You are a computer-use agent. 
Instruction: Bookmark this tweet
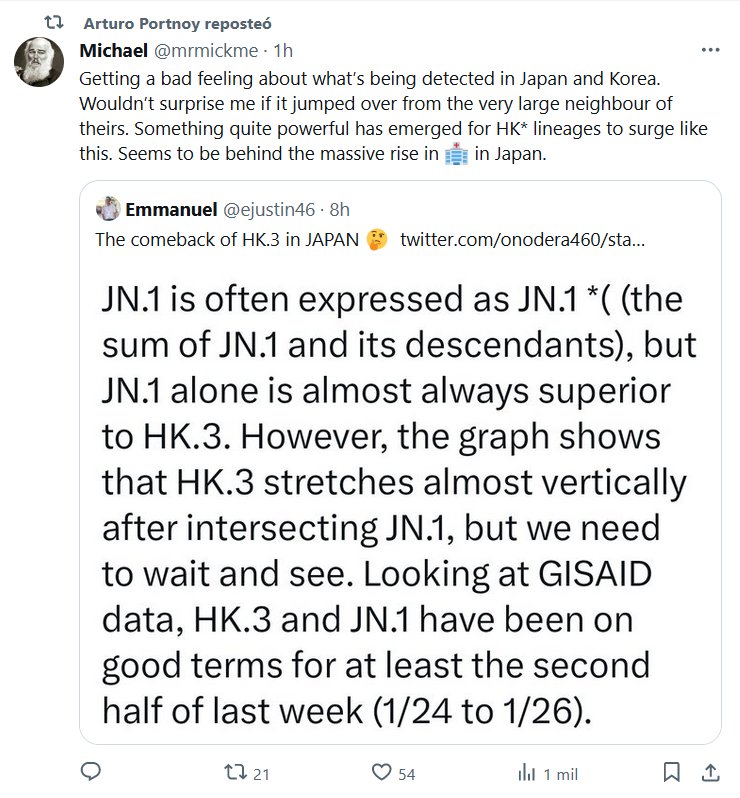pyautogui.click(x=674, y=773)
